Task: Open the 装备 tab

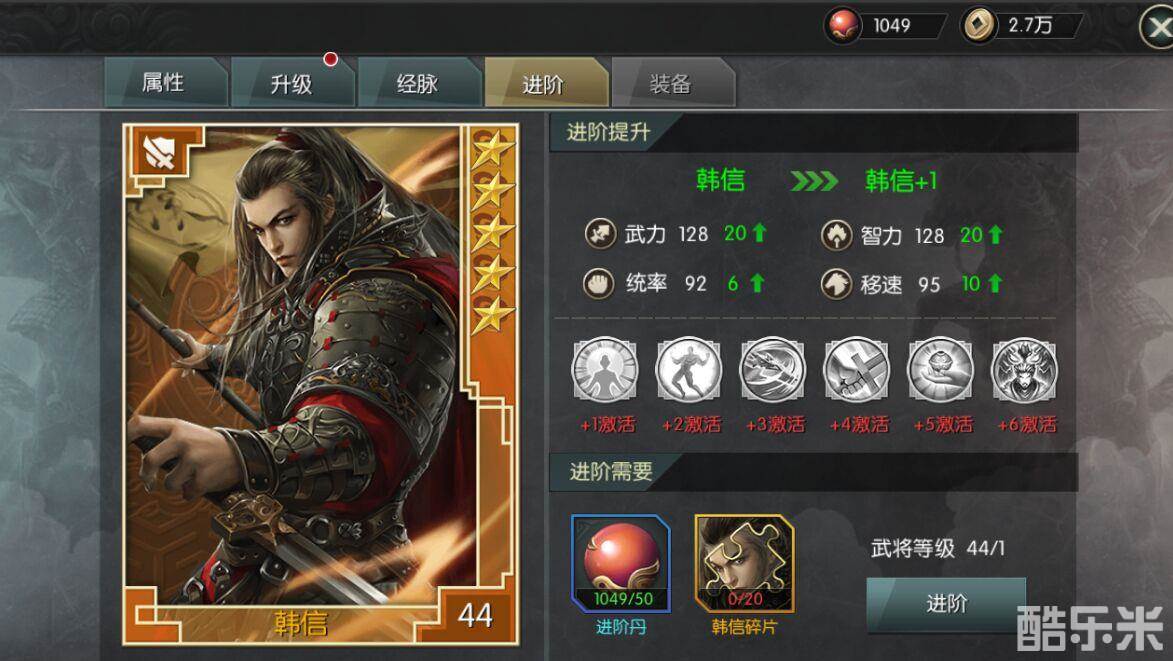Action: (673, 82)
